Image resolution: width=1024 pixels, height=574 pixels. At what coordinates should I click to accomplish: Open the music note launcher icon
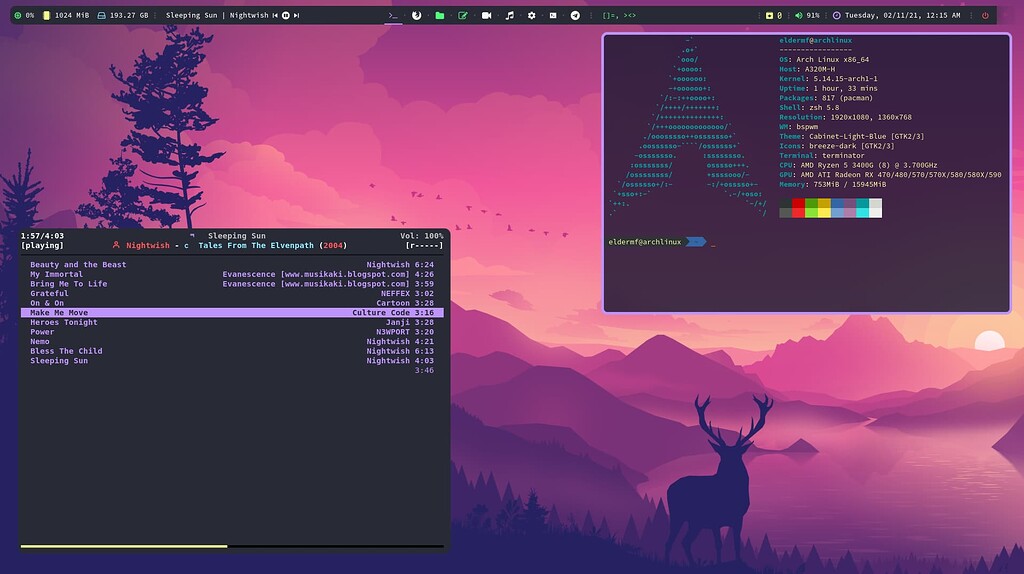coord(509,15)
